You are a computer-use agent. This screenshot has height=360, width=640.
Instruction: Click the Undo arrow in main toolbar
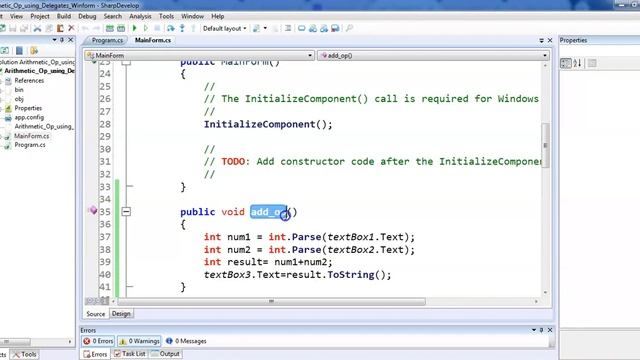[85, 28]
